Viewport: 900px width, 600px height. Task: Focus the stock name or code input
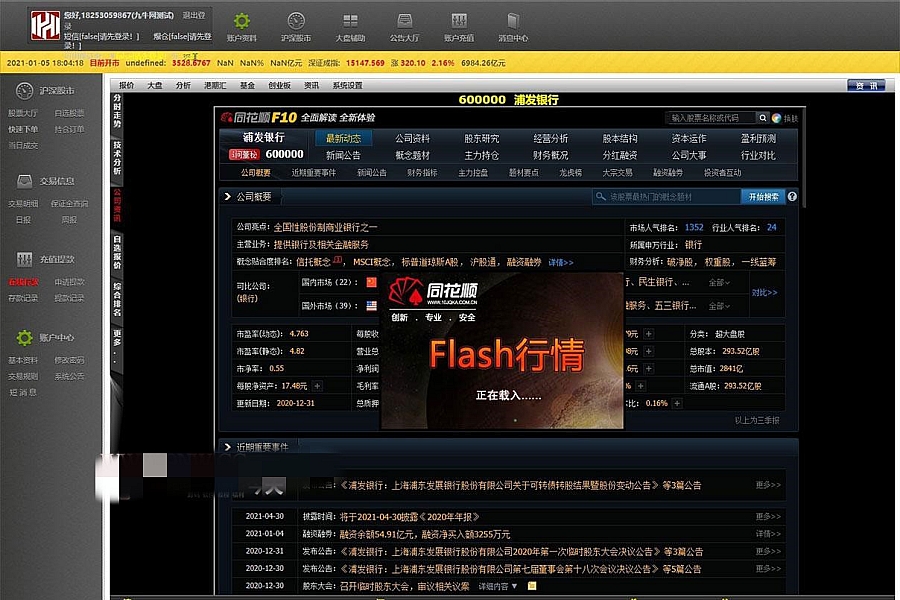[x=711, y=118]
